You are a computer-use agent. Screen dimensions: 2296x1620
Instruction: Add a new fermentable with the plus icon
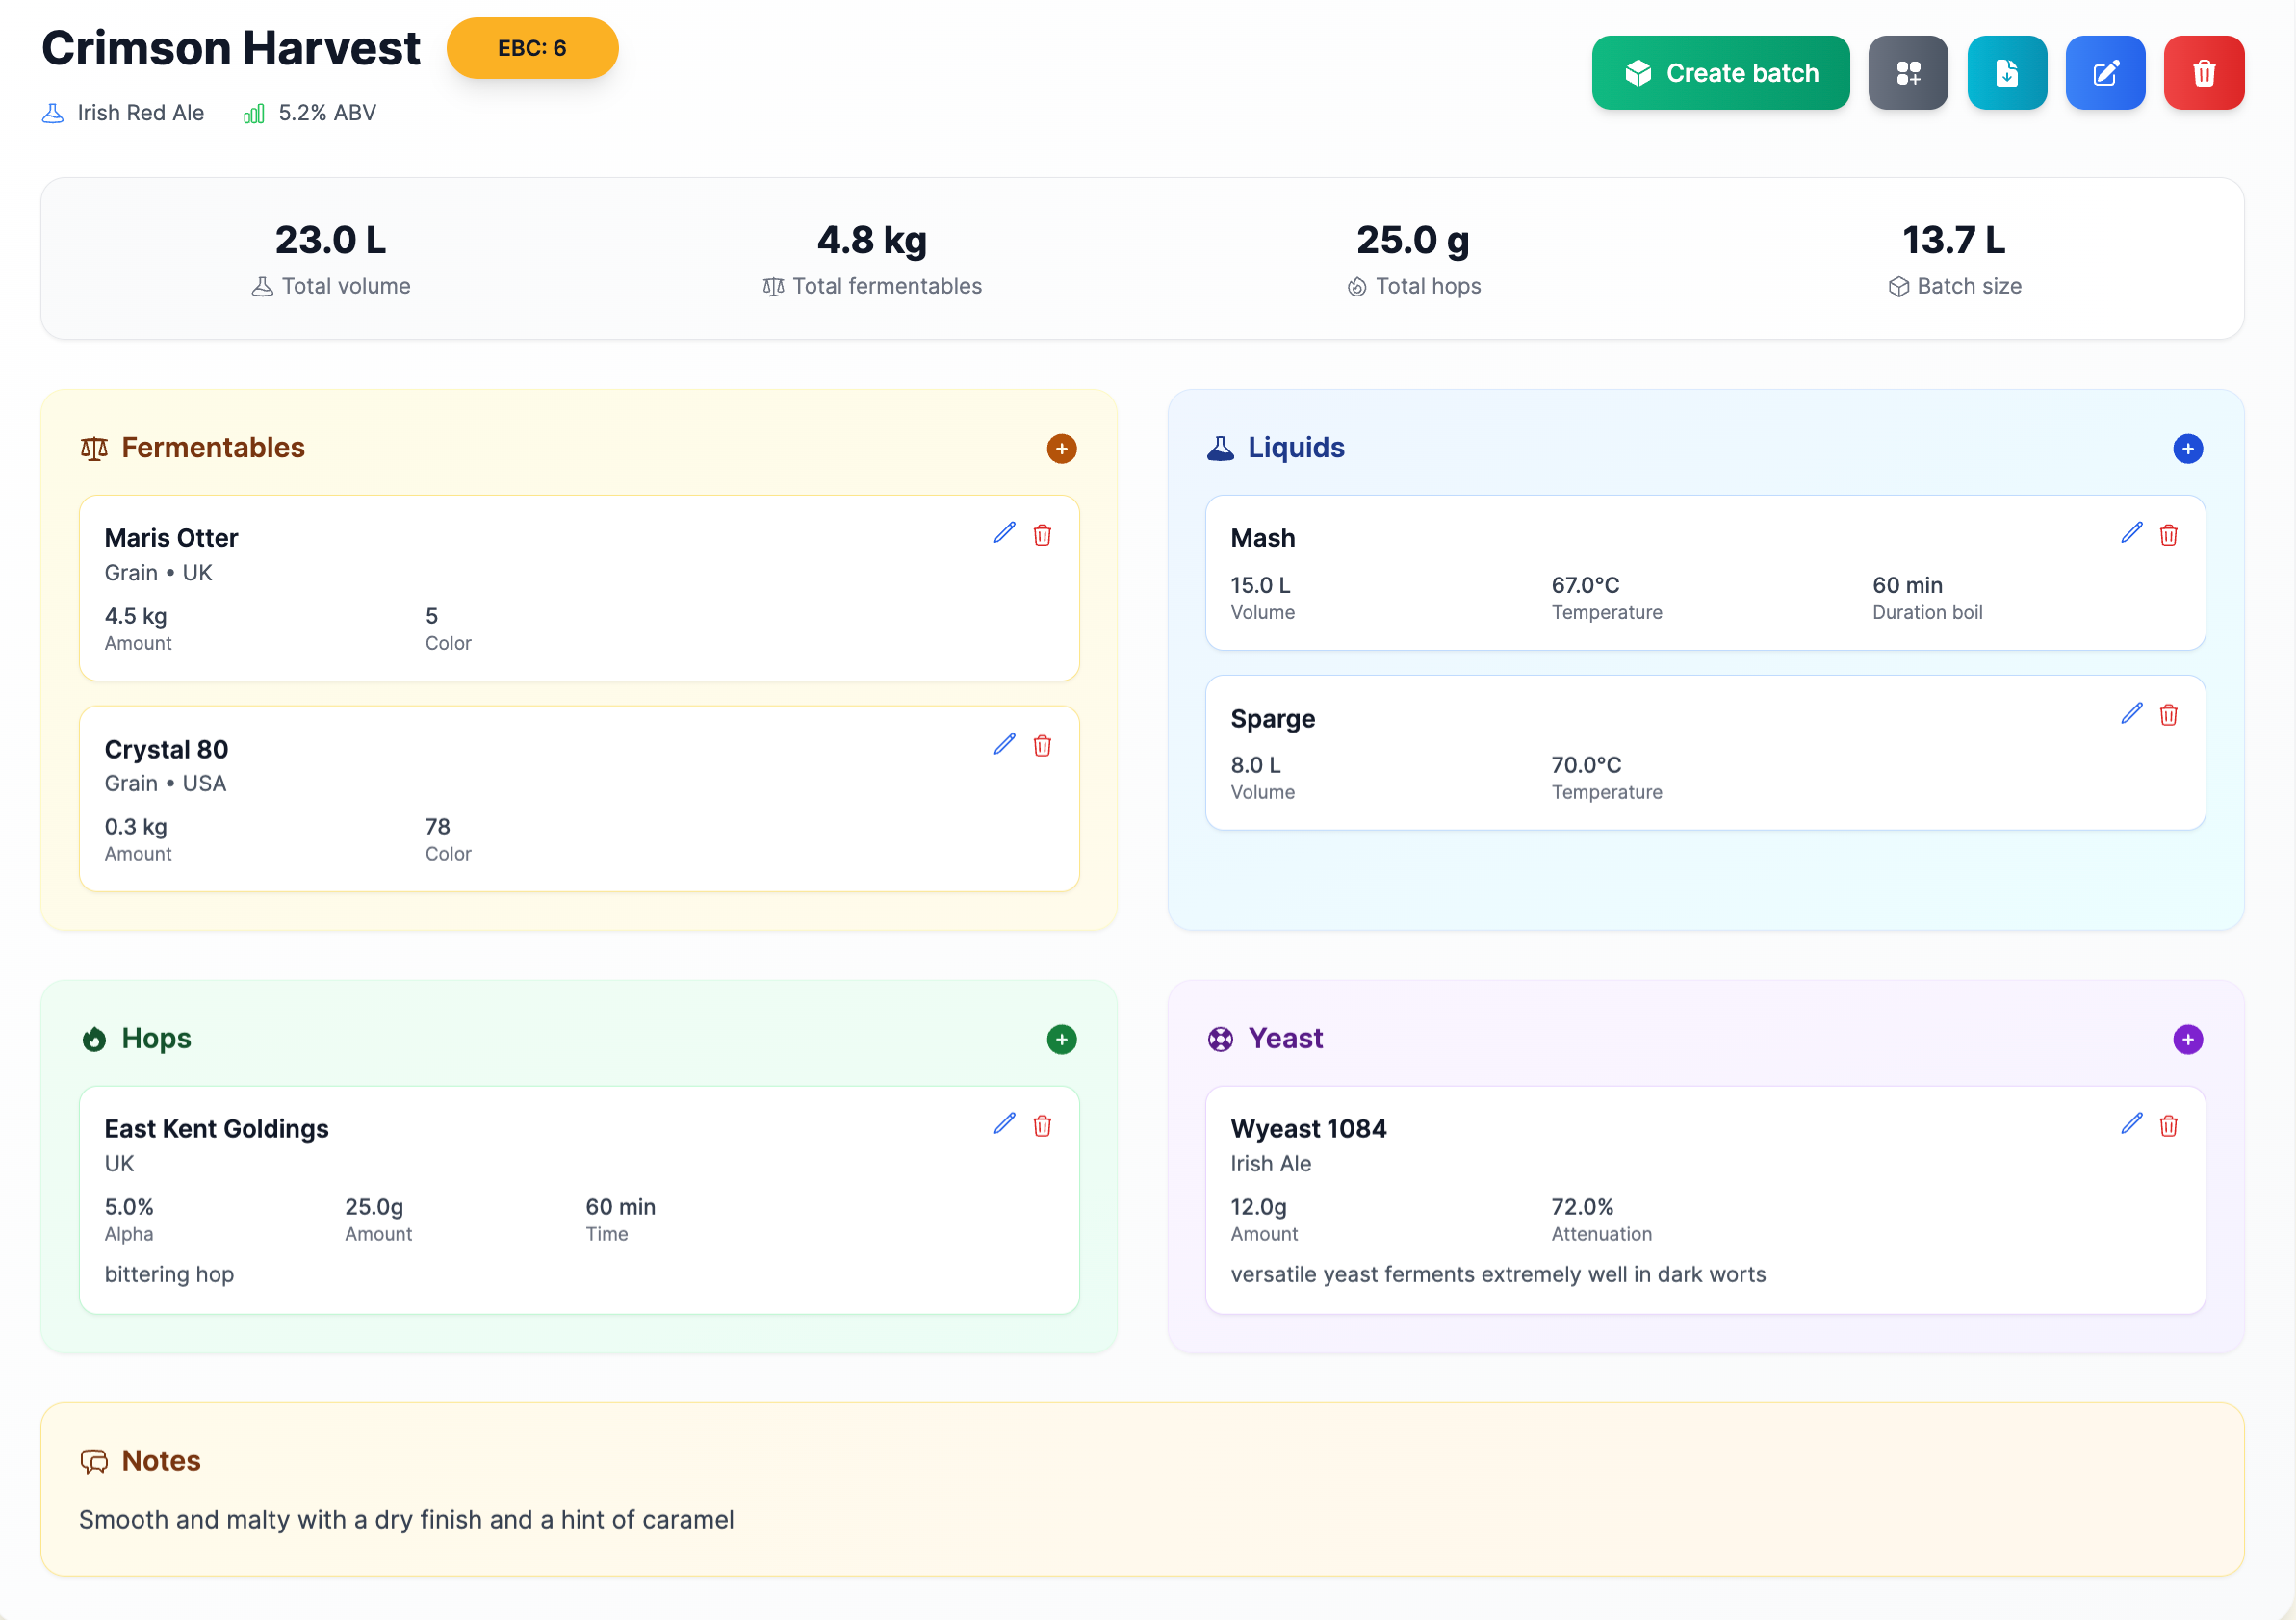tap(1061, 449)
